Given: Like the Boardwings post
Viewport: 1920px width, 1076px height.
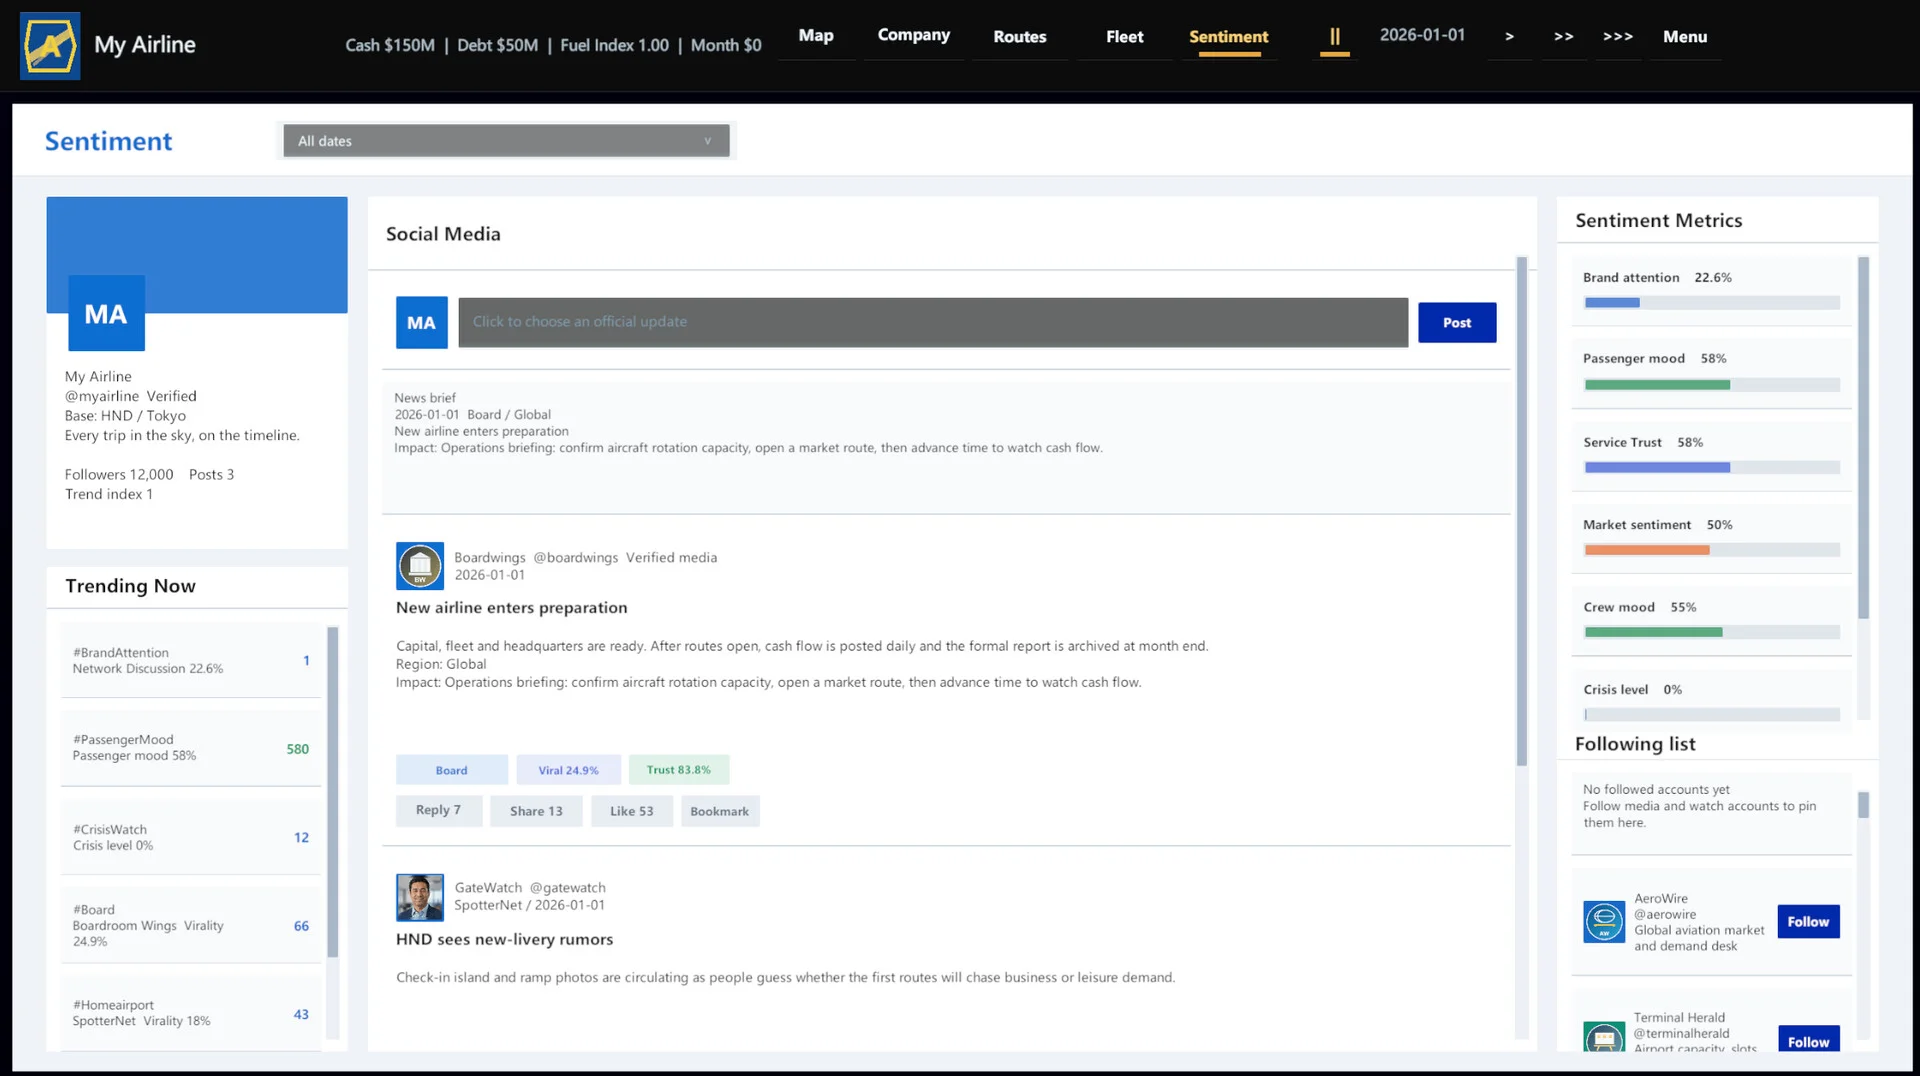Looking at the screenshot, I should (632, 810).
